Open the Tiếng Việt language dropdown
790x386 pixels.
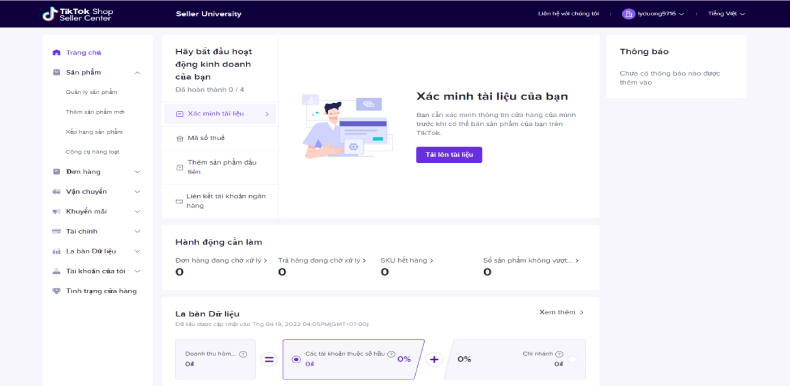point(726,14)
